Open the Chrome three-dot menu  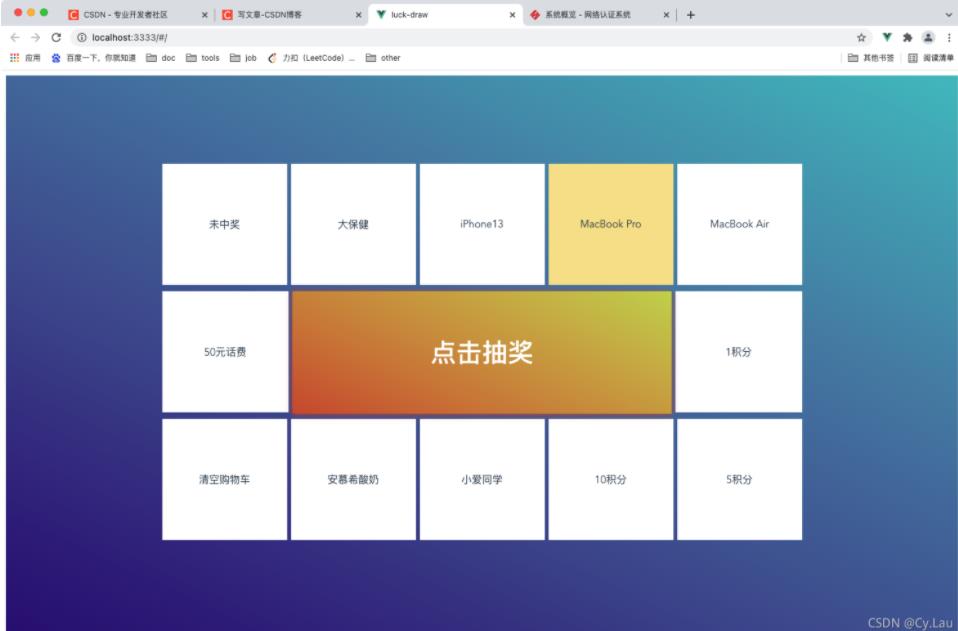click(x=948, y=37)
